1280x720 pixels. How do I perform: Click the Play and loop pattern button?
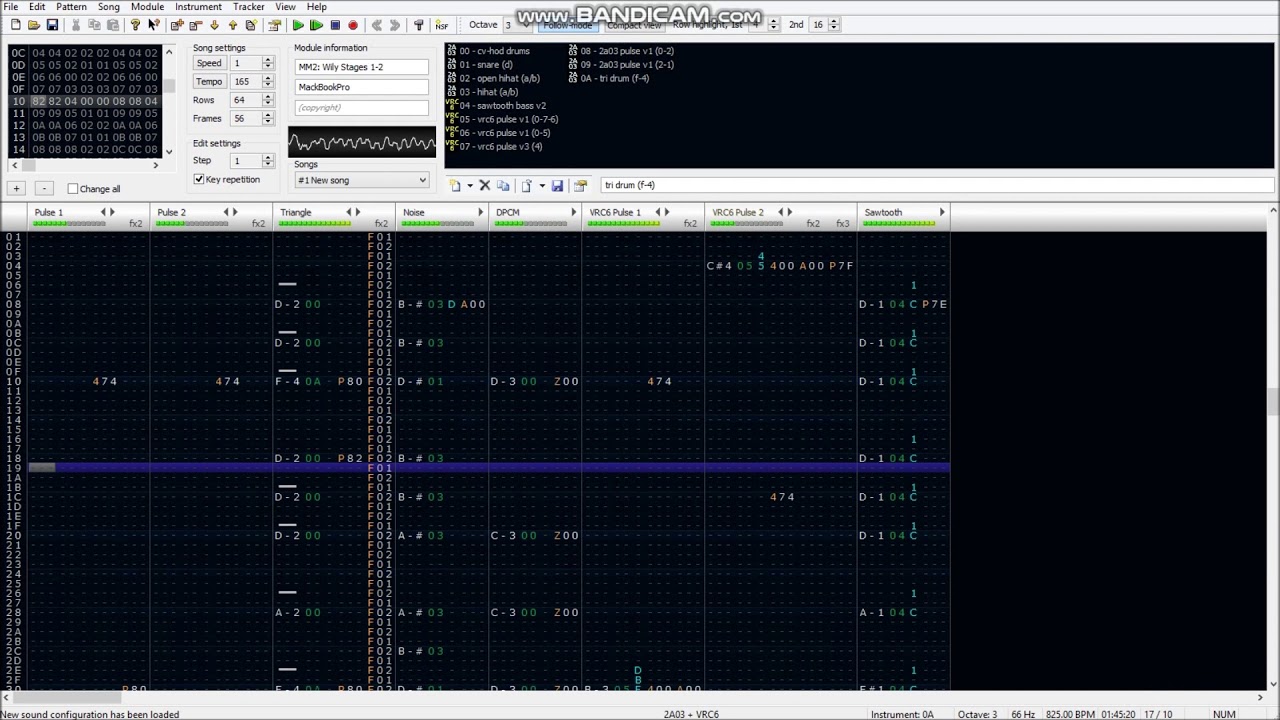pos(316,25)
